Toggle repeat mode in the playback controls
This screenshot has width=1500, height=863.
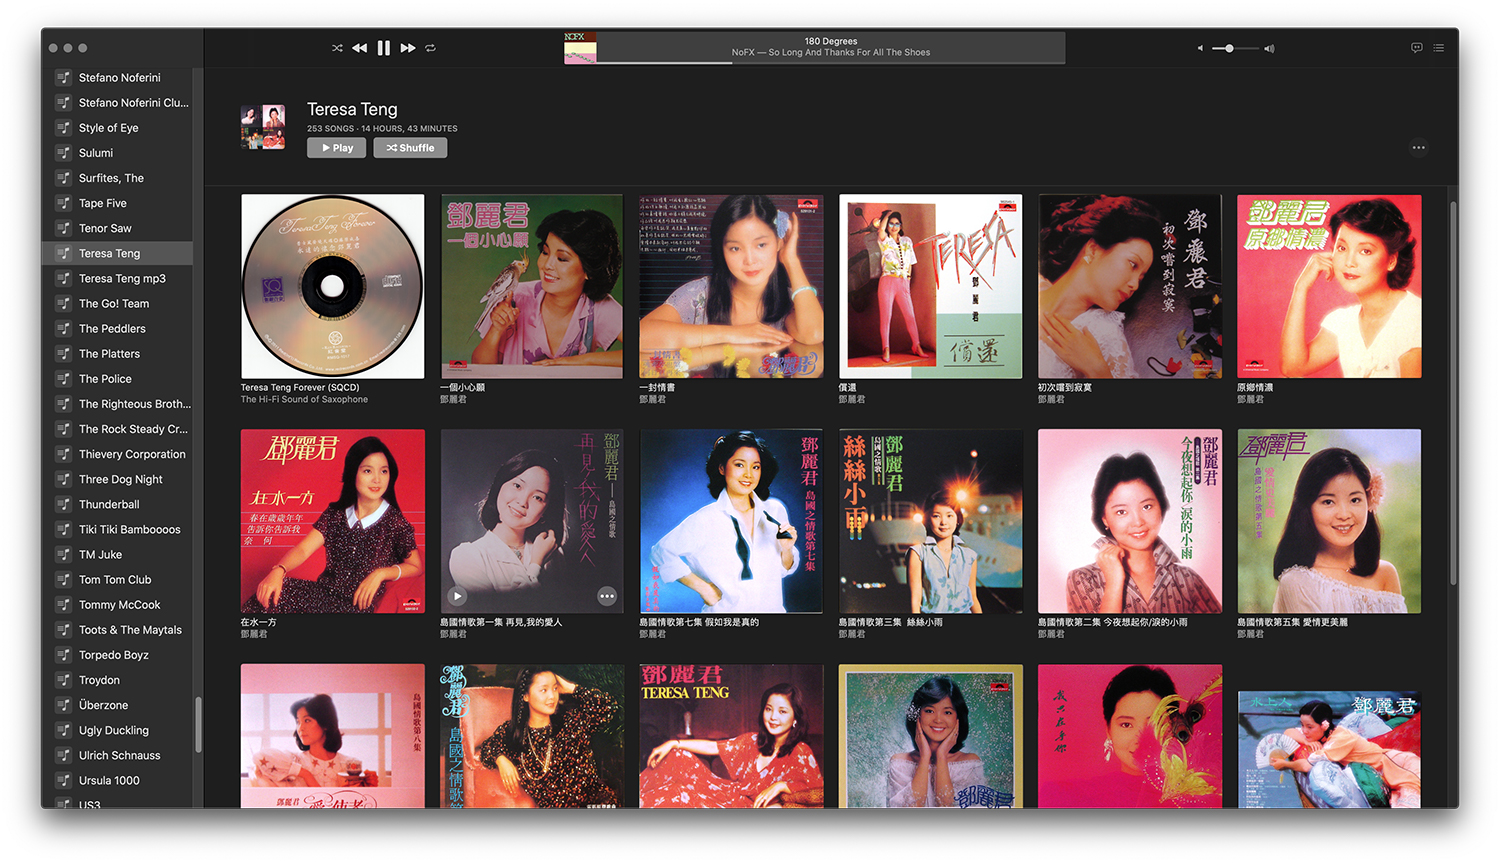431,48
